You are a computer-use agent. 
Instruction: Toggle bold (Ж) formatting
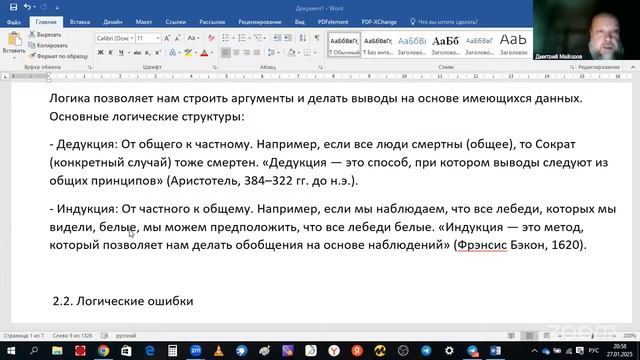100,53
